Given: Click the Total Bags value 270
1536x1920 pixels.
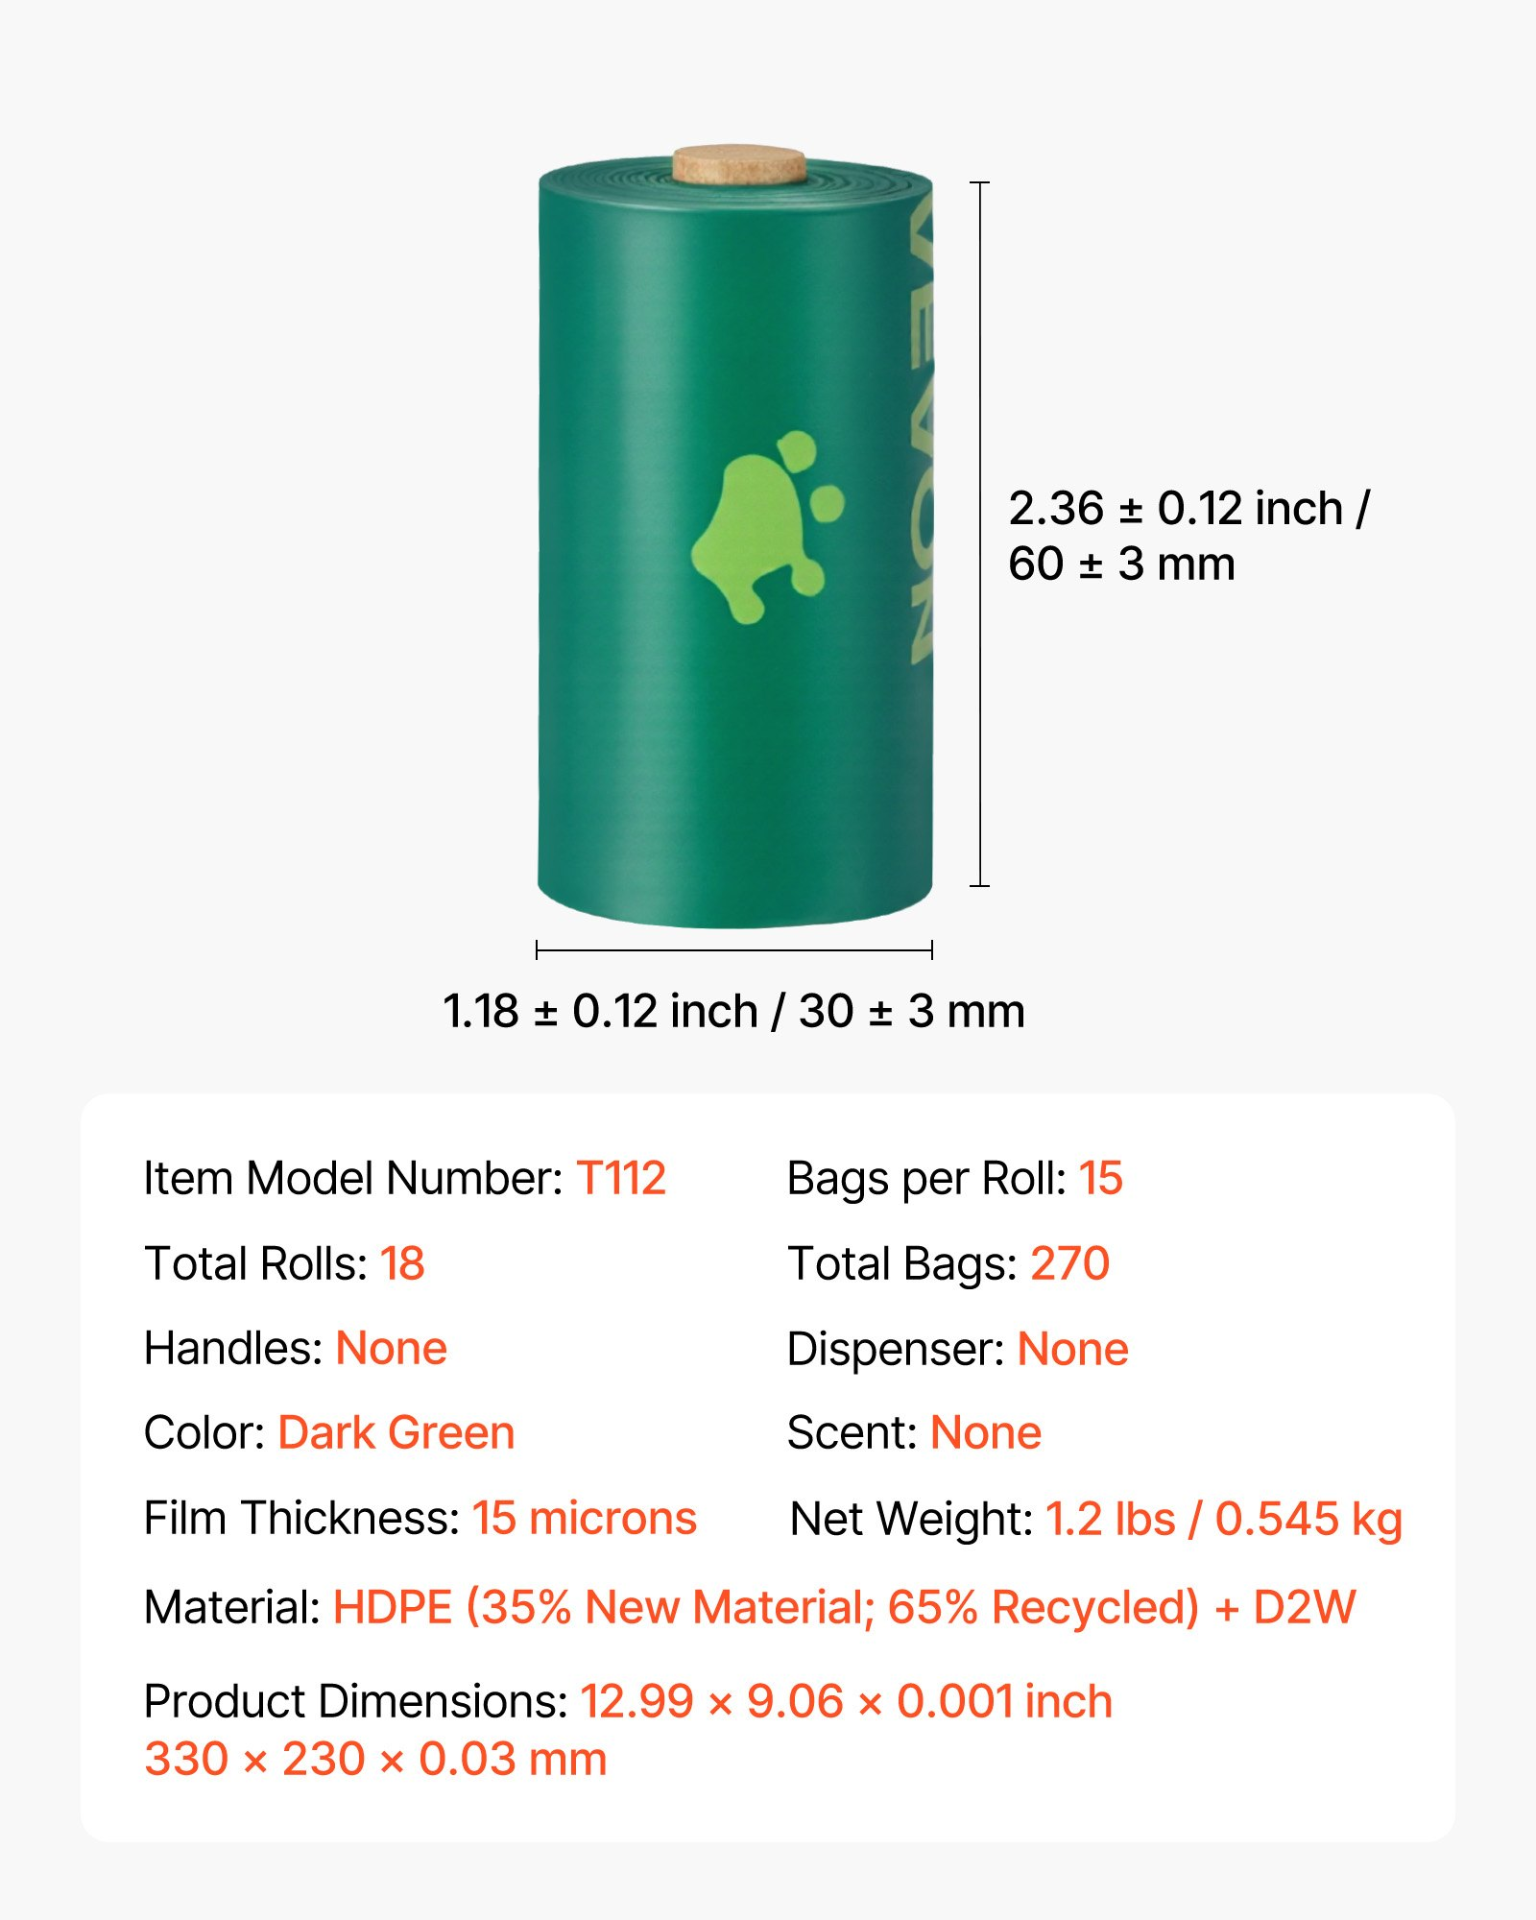Looking at the screenshot, I should click(x=1070, y=1263).
